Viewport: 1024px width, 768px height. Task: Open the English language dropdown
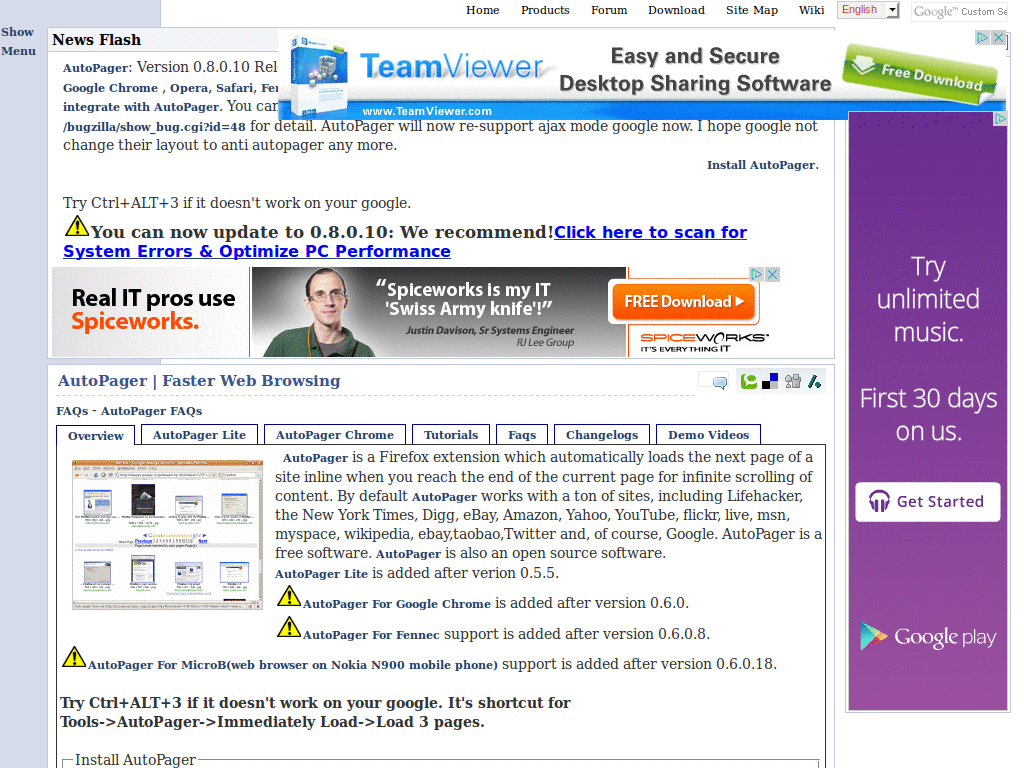click(869, 10)
